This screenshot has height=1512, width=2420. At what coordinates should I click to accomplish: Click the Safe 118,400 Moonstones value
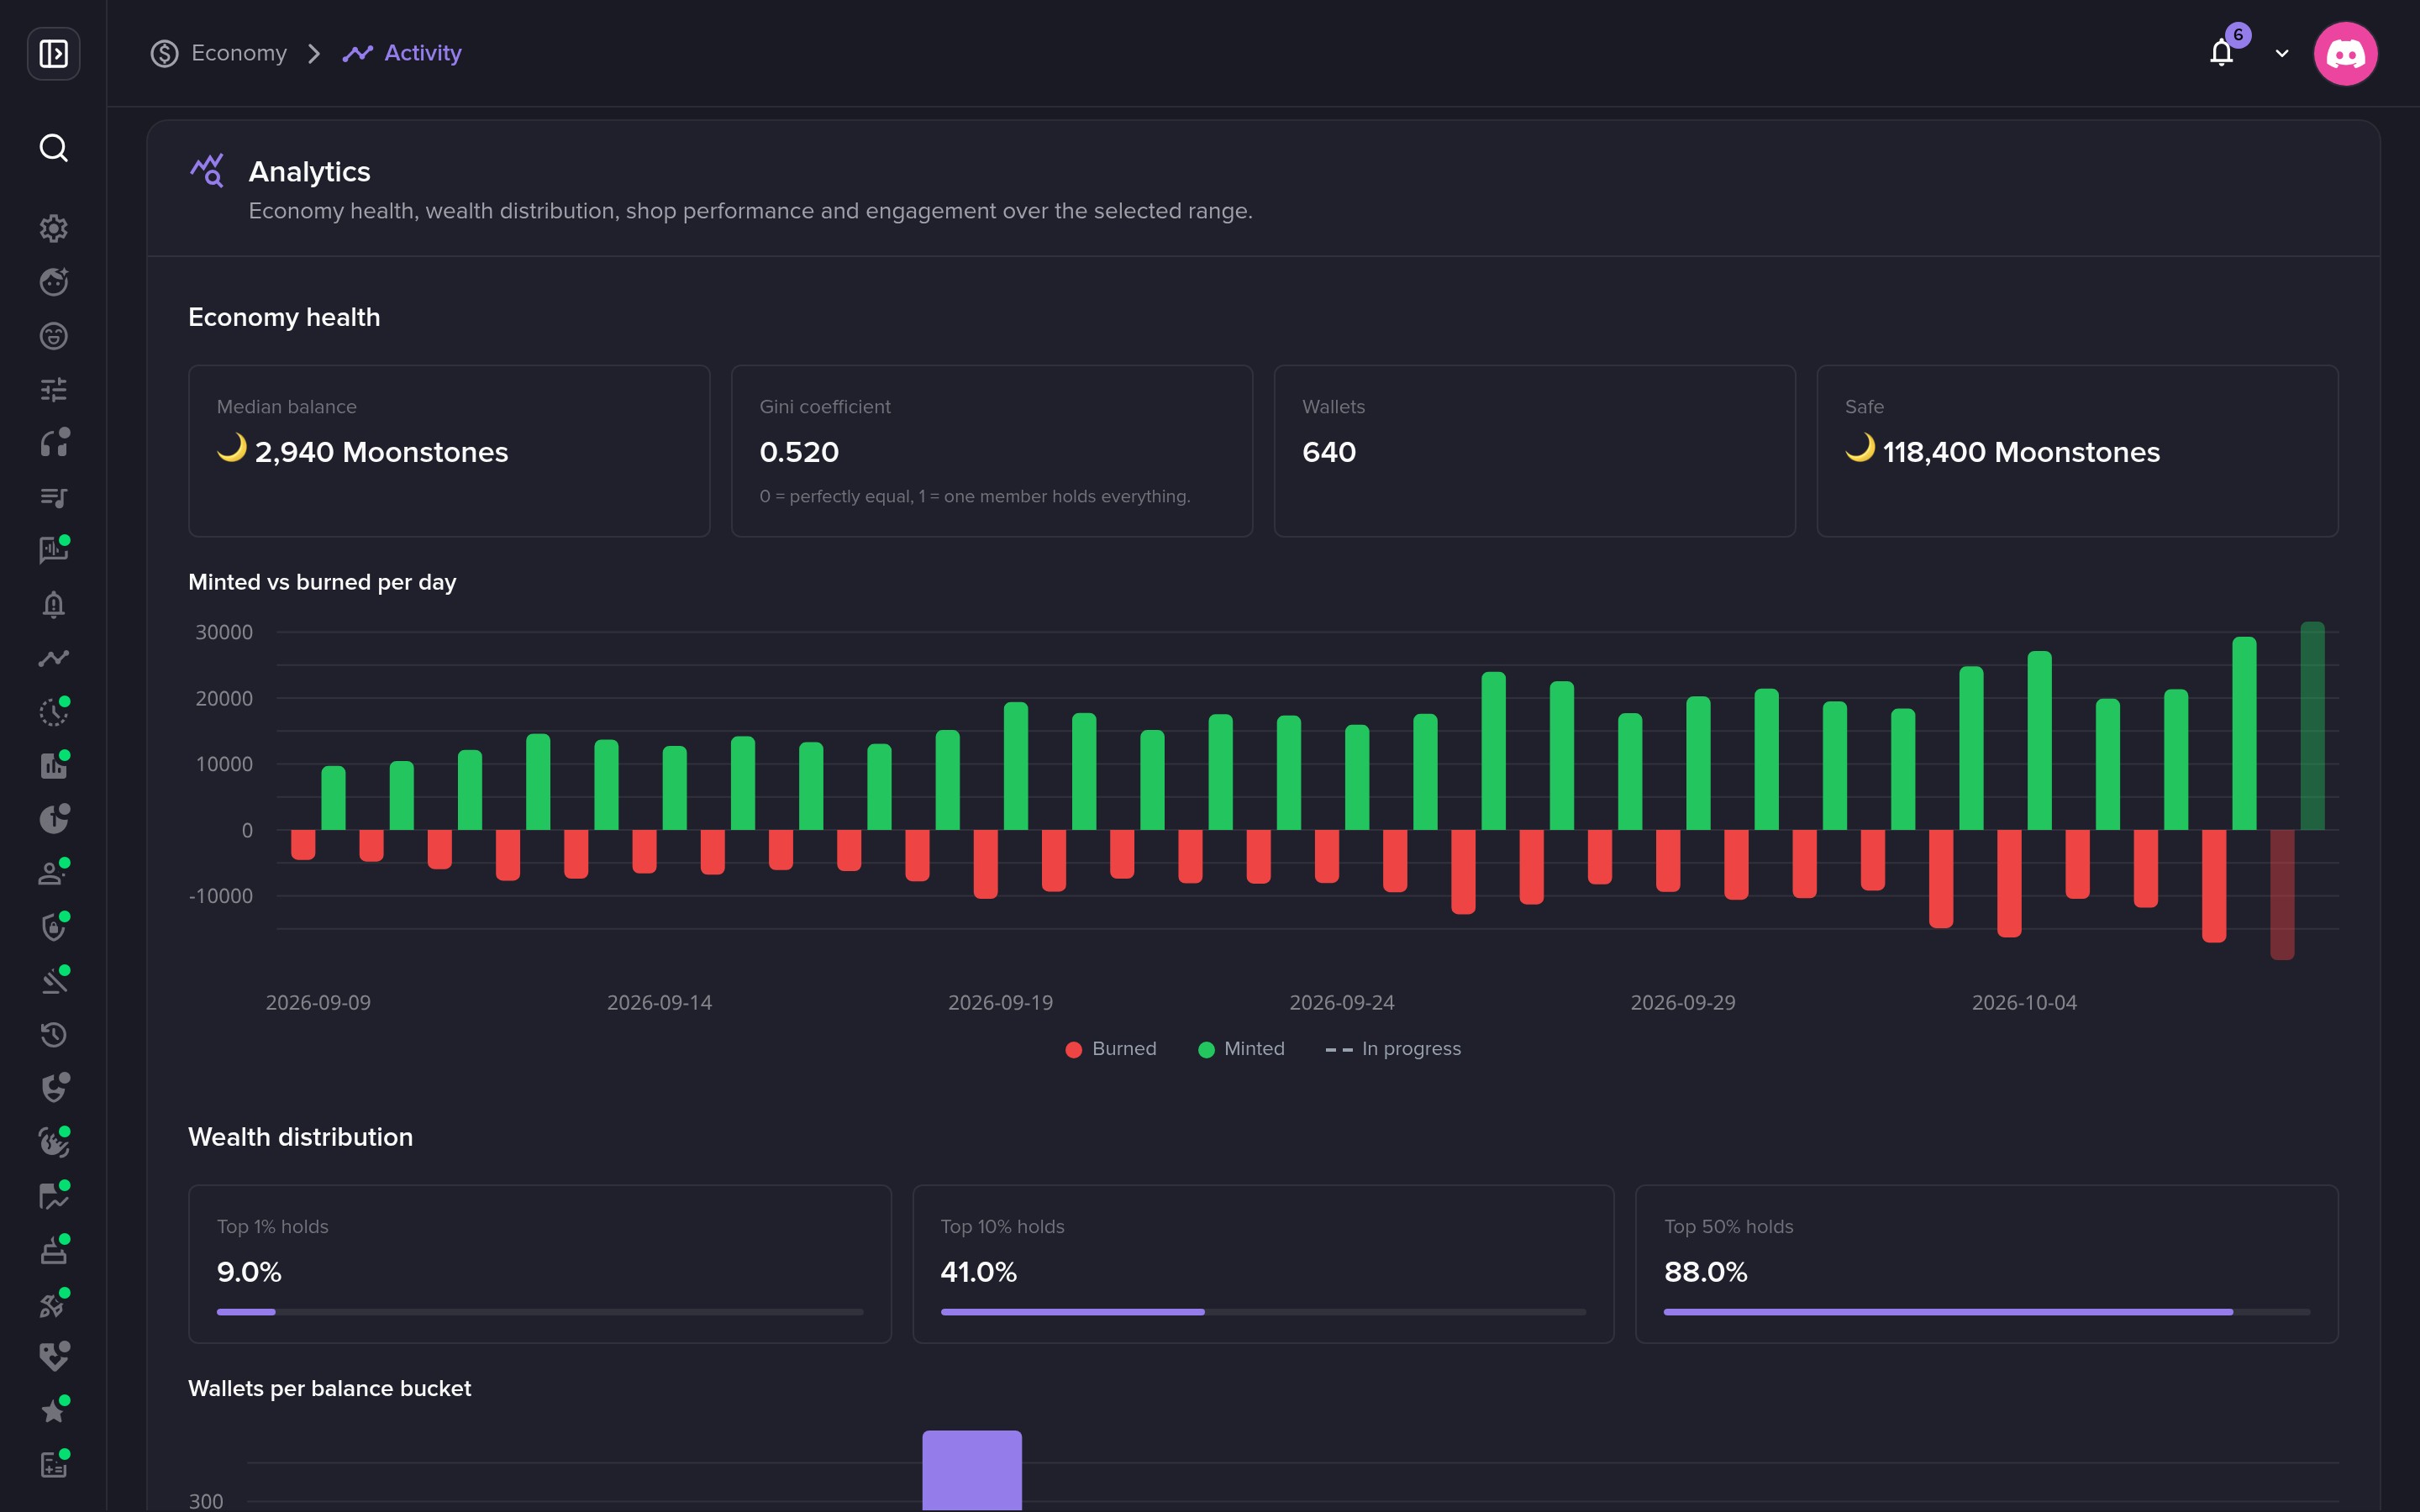(x=2002, y=452)
